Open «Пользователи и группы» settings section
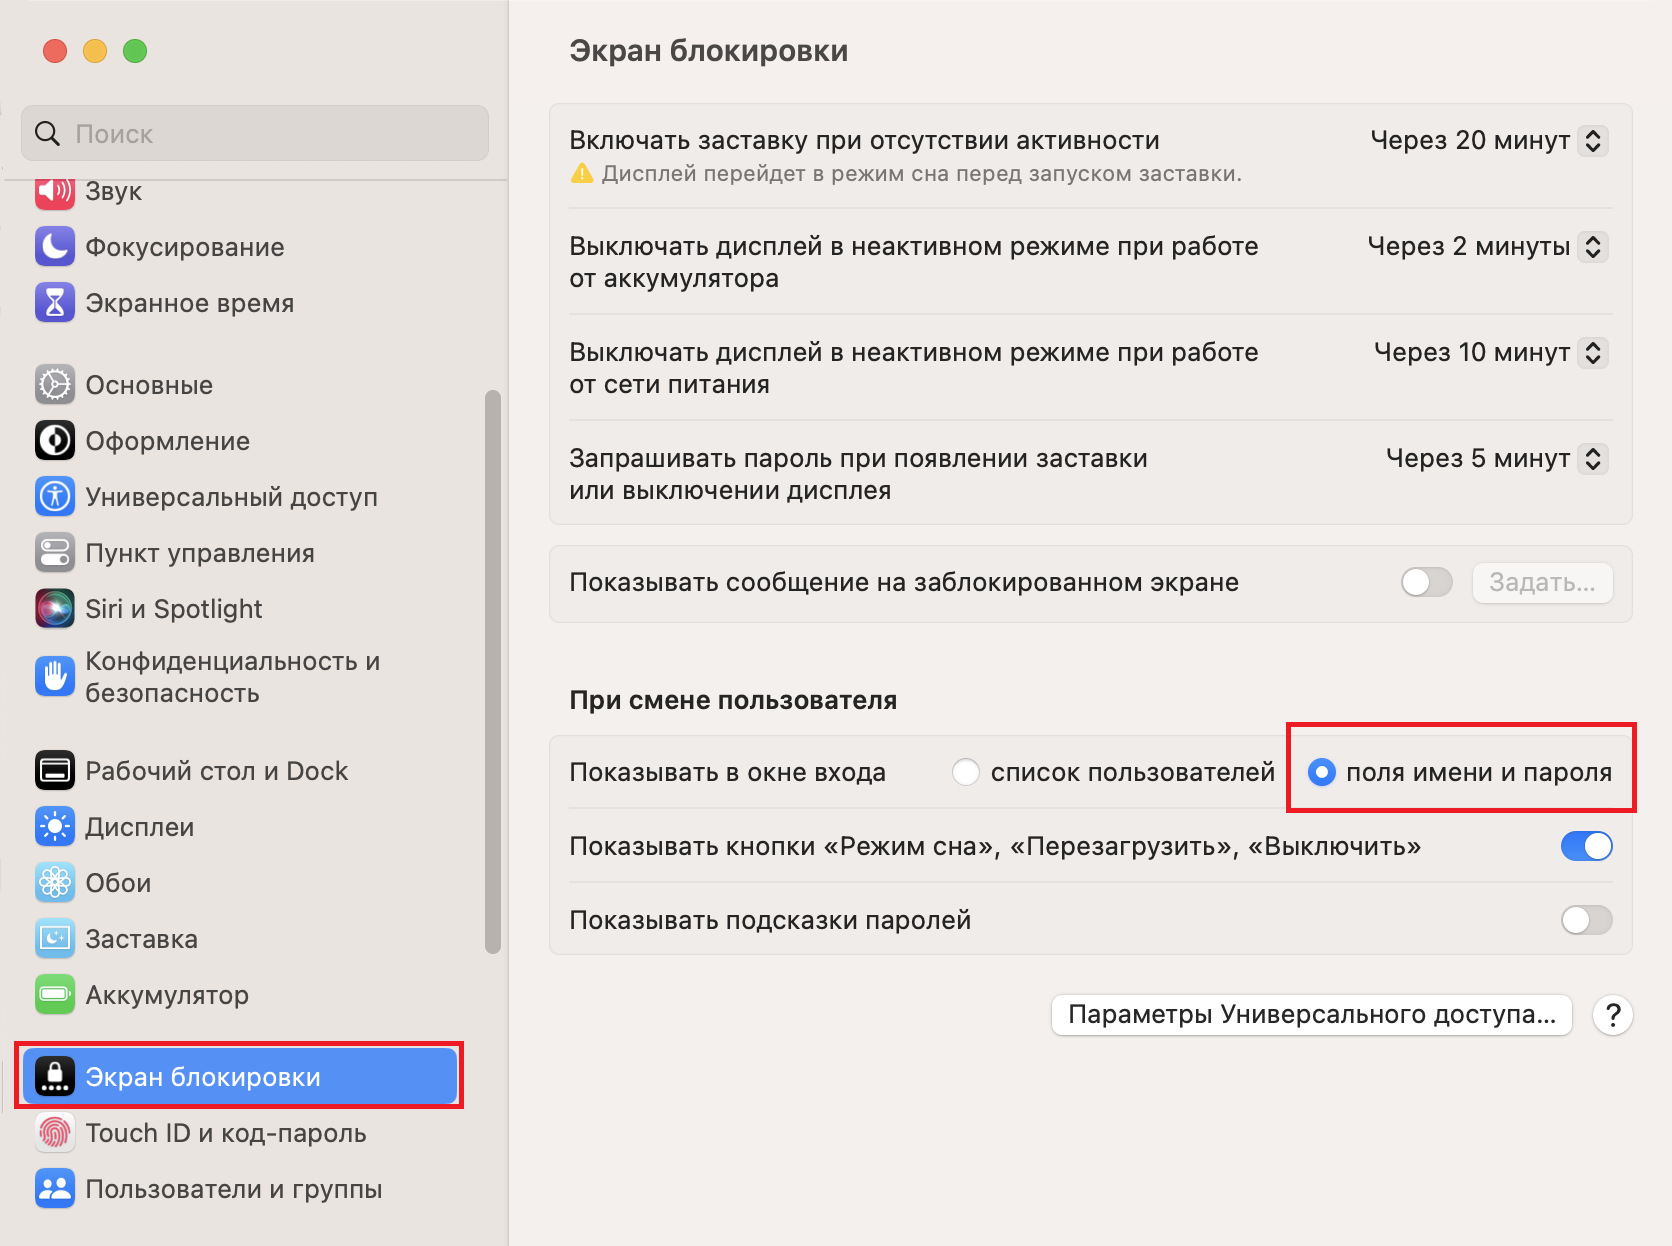 (x=233, y=1188)
